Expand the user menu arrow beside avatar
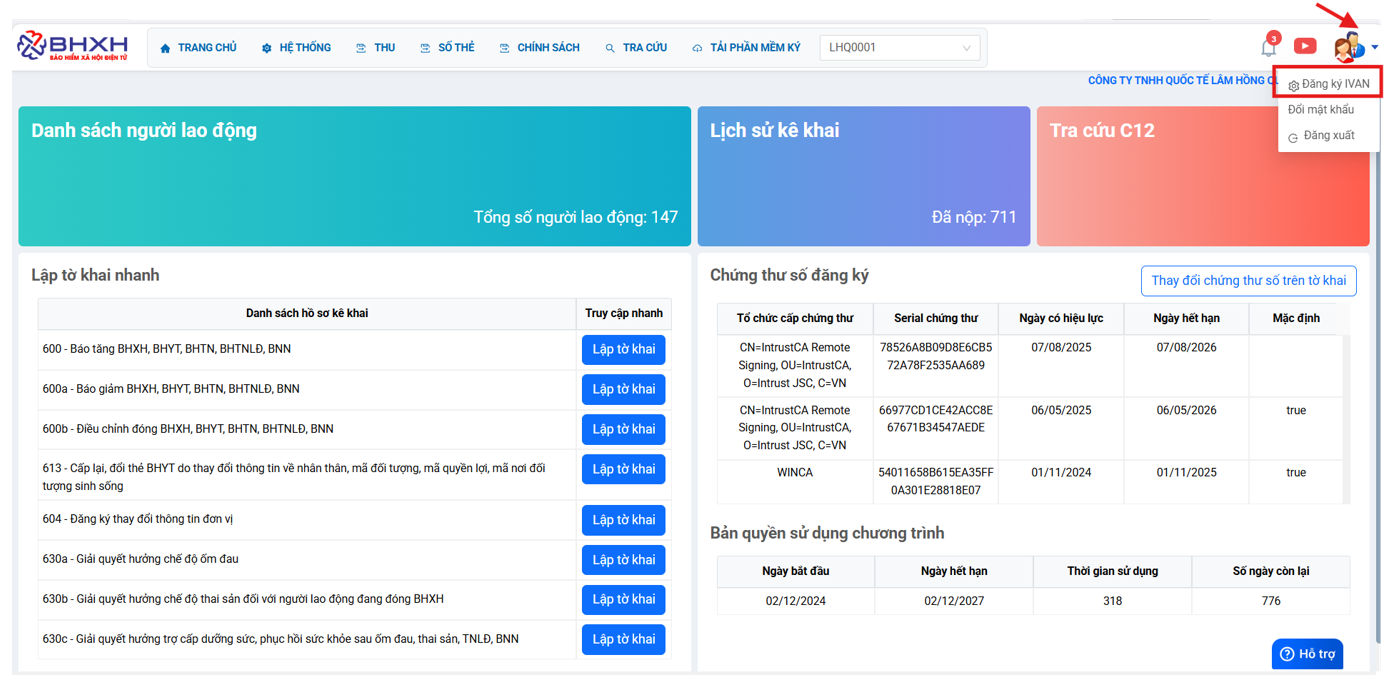Screen dimensions: 1396x688 (x=1375, y=47)
